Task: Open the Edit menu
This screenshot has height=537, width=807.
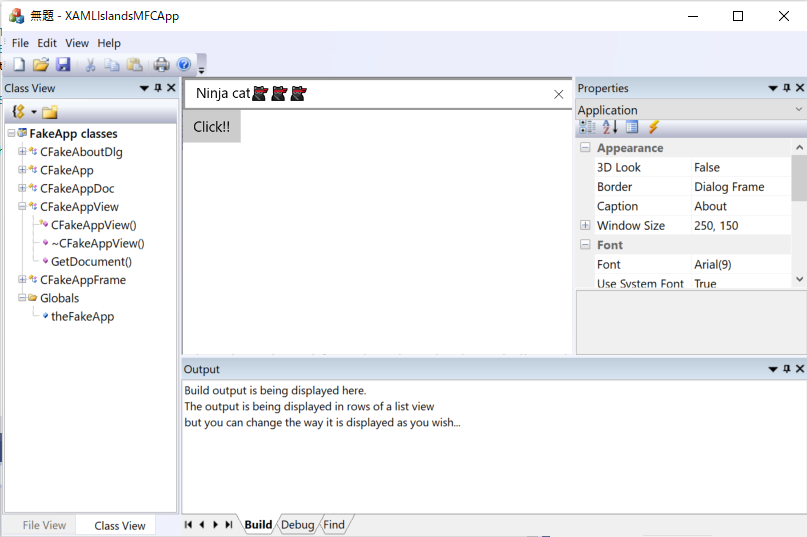Action: pyautogui.click(x=47, y=43)
